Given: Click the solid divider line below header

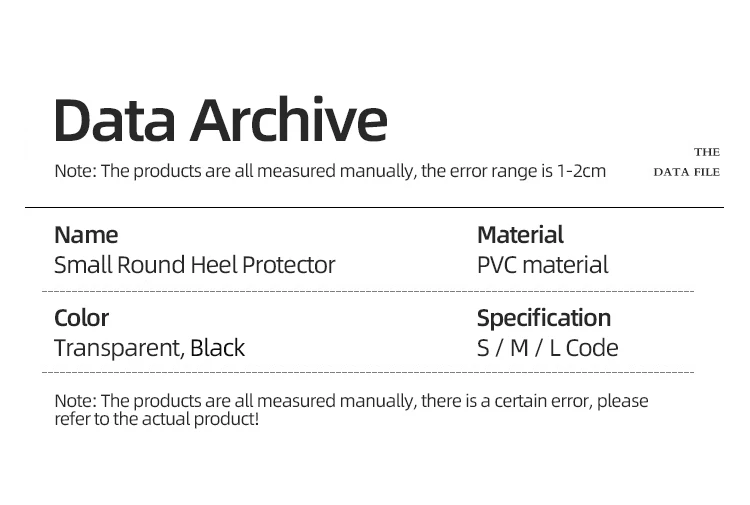Looking at the screenshot, I should point(374,207).
